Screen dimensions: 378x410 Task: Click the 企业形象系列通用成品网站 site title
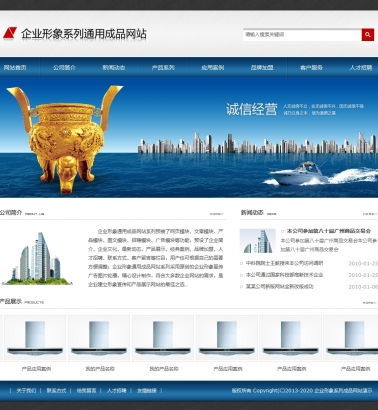[x=84, y=34]
